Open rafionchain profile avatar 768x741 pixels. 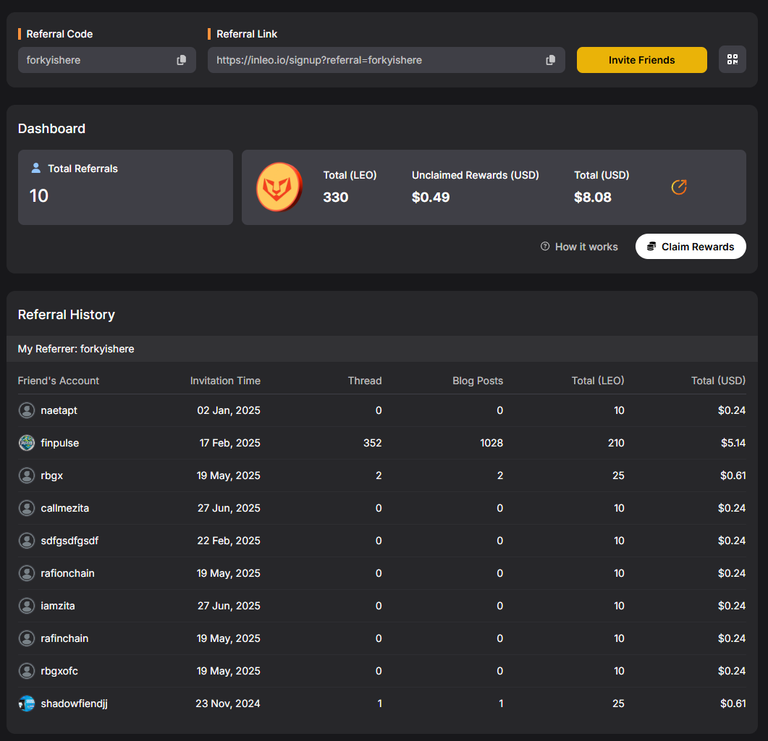[x=26, y=573]
